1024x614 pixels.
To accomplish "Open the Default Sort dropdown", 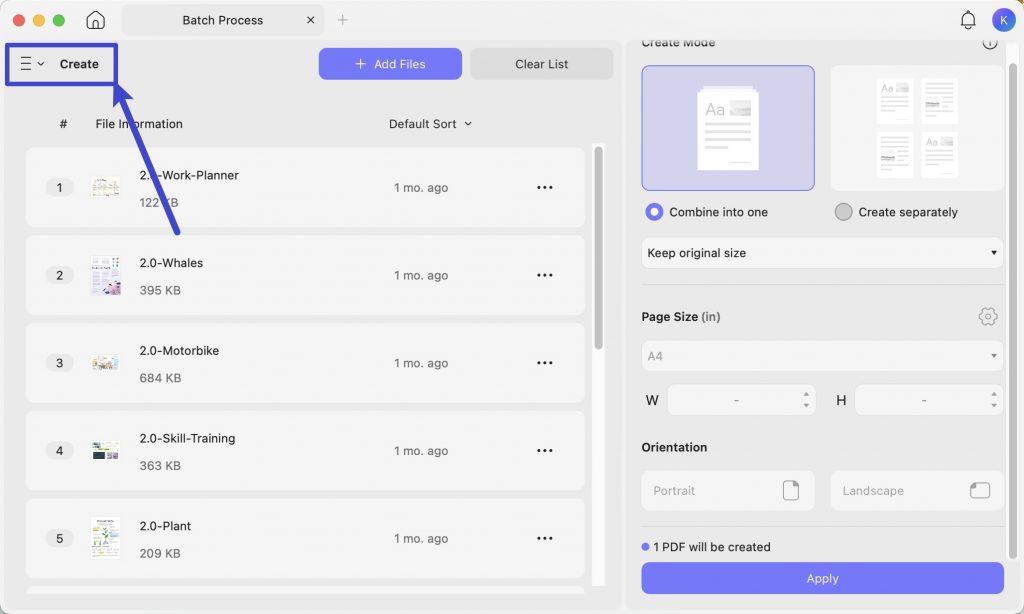I will point(430,124).
